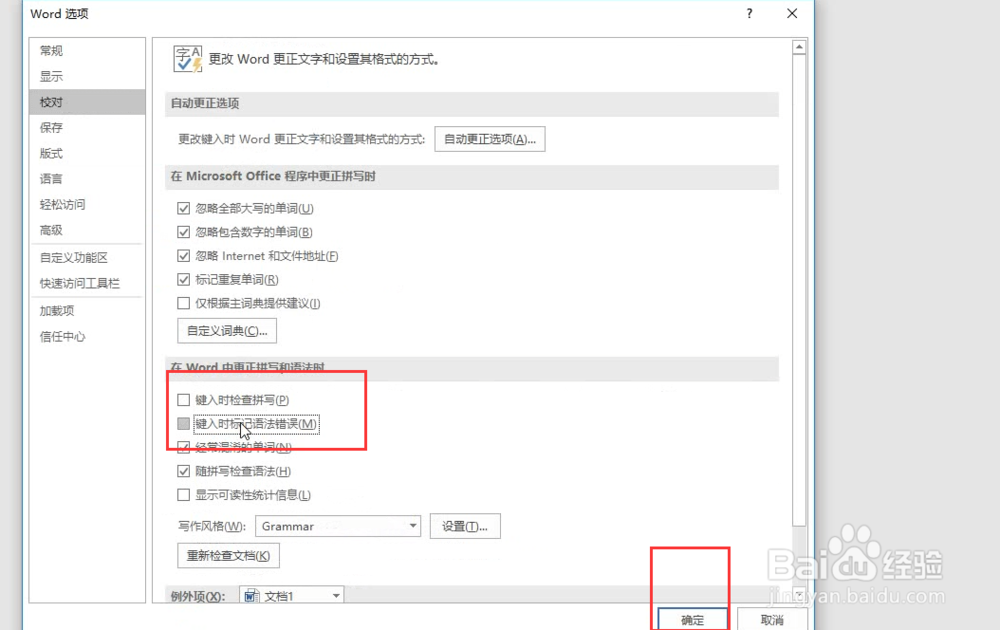Screen dimensions: 1000x630
Task: Toggle 键入时标记语法错误 checkbox
Action: (x=184, y=423)
